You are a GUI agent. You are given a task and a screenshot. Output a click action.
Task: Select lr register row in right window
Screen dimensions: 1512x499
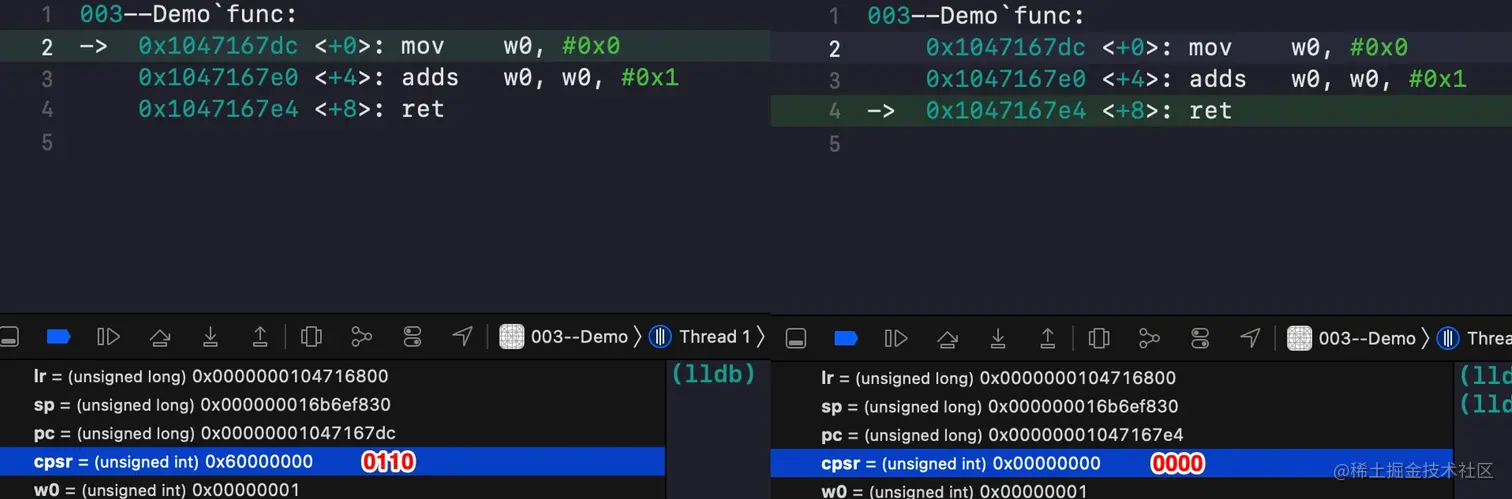[x=1112, y=378]
